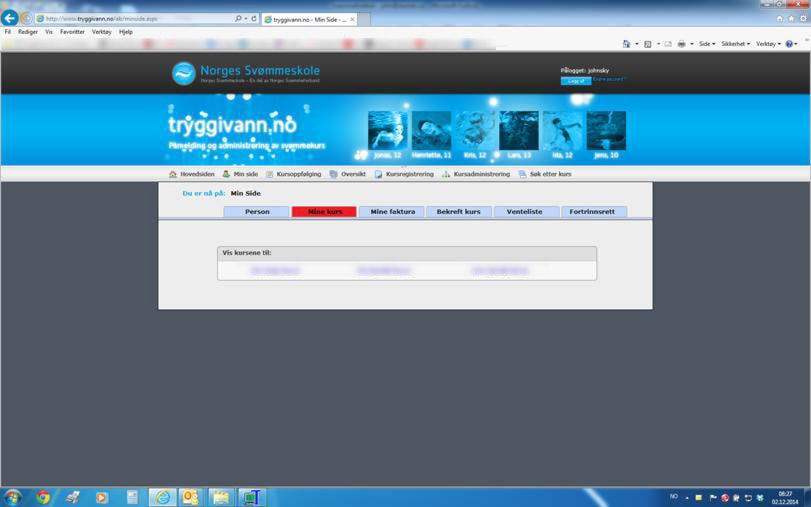Switch to the Mine faktura tab
This screenshot has height=507, width=811.
point(392,212)
